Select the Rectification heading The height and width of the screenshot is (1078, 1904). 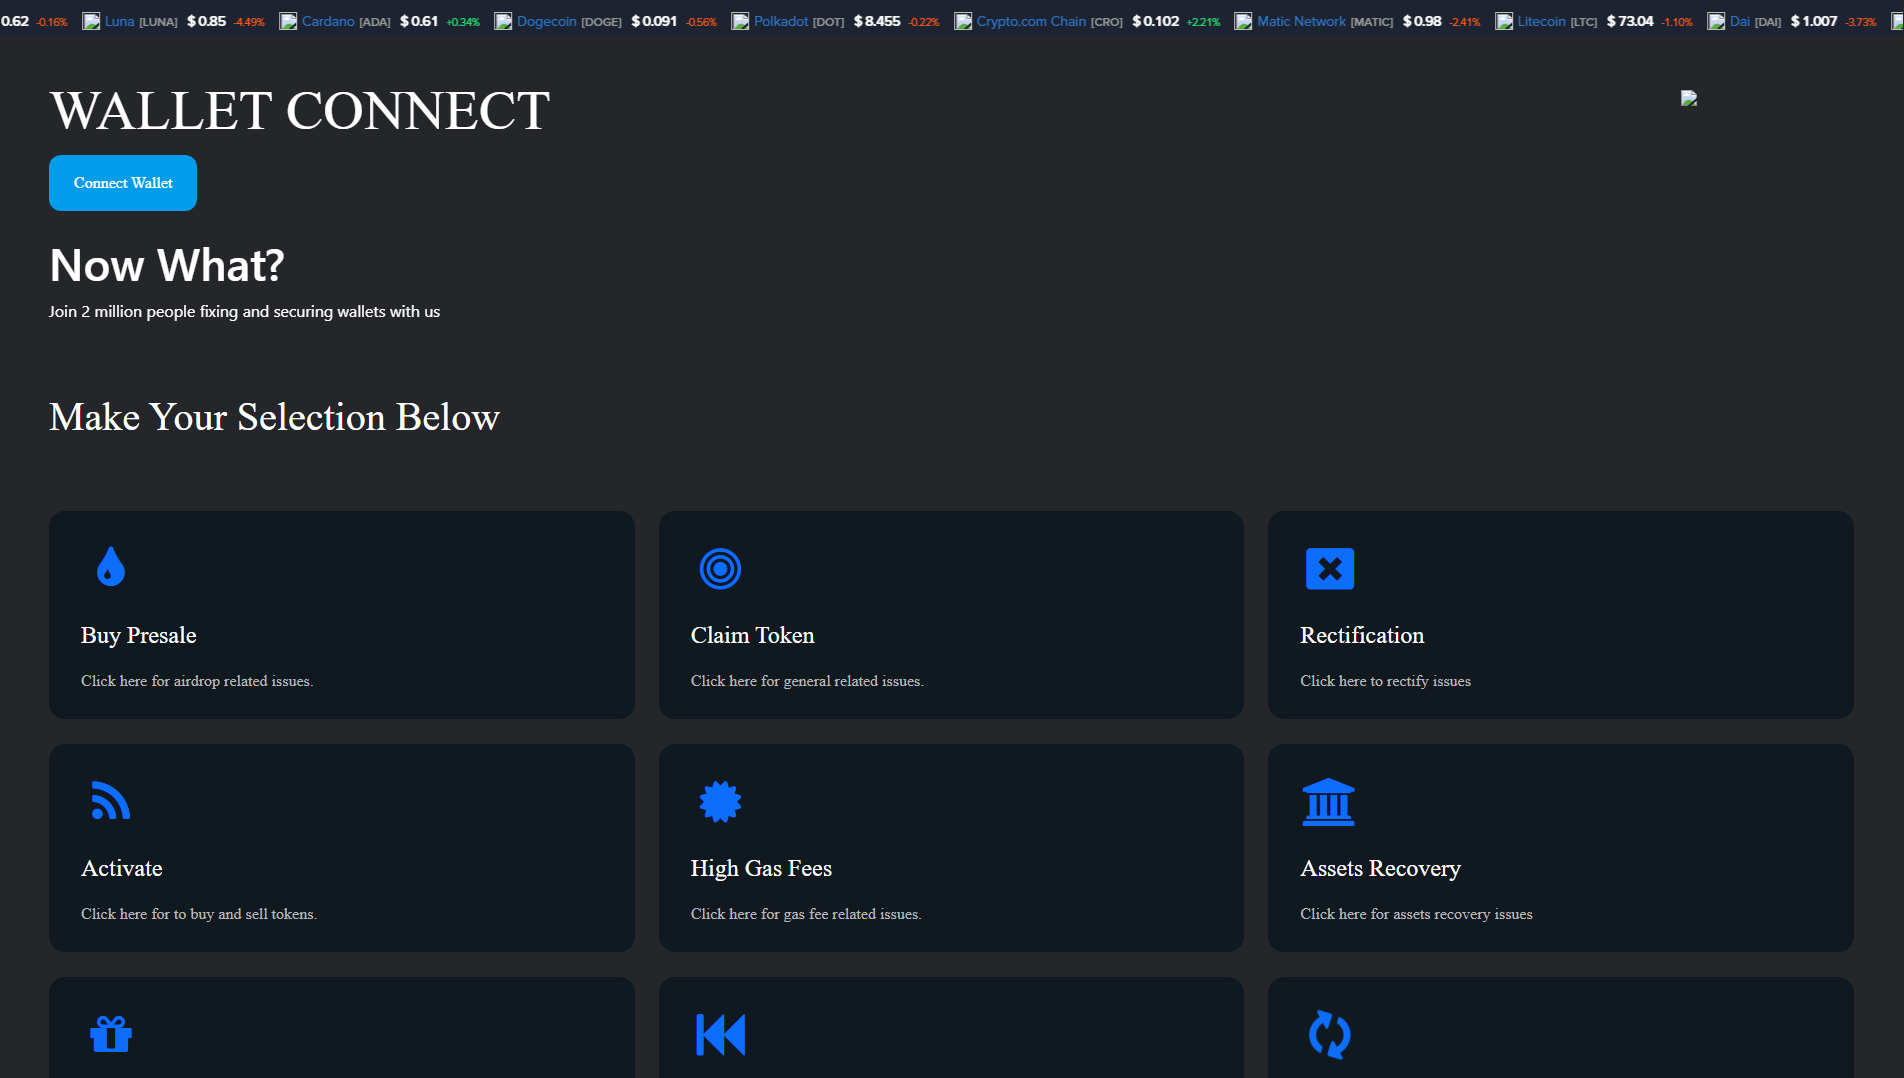tap(1362, 635)
